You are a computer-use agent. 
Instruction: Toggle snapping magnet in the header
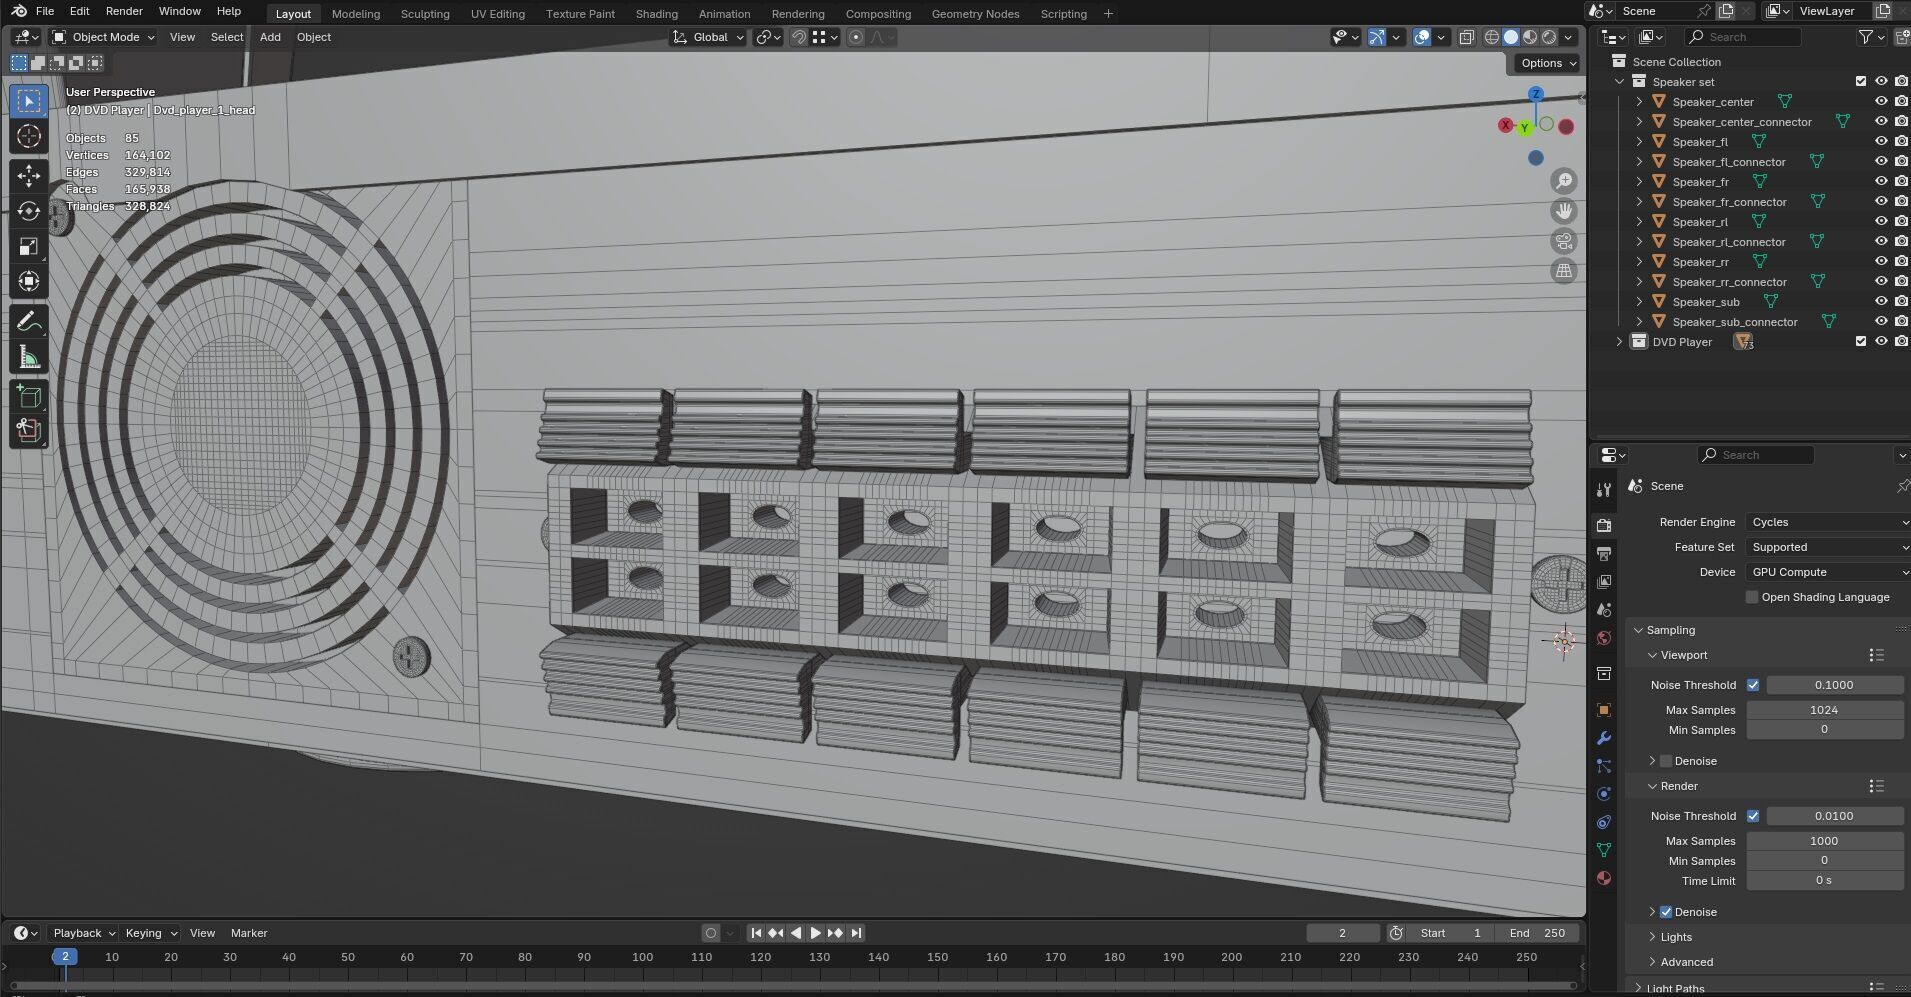point(799,37)
